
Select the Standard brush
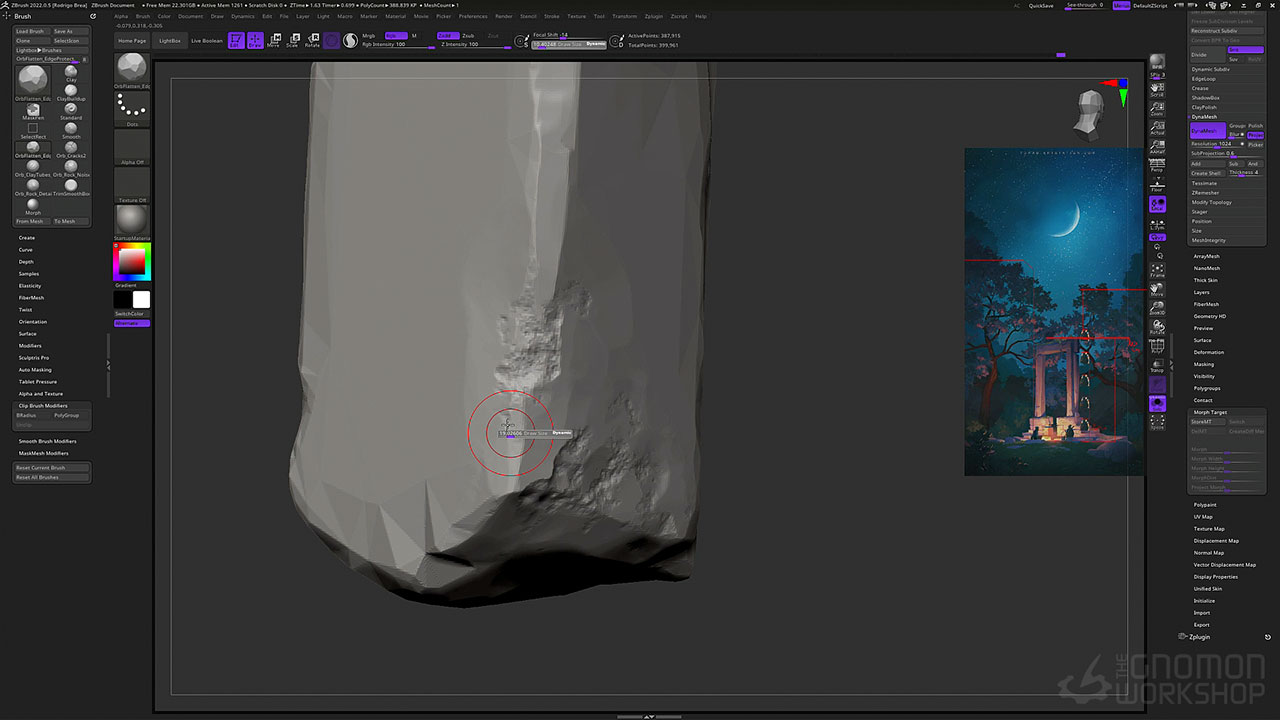pyautogui.click(x=71, y=111)
